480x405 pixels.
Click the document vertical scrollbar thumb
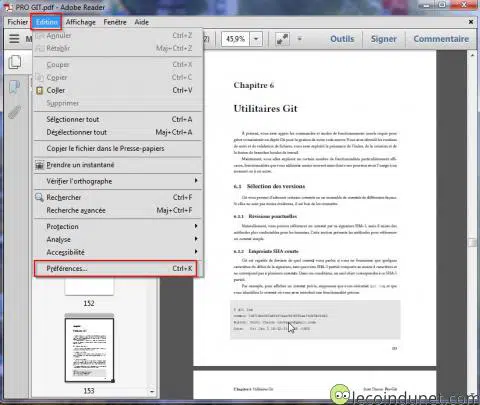pos(472,242)
